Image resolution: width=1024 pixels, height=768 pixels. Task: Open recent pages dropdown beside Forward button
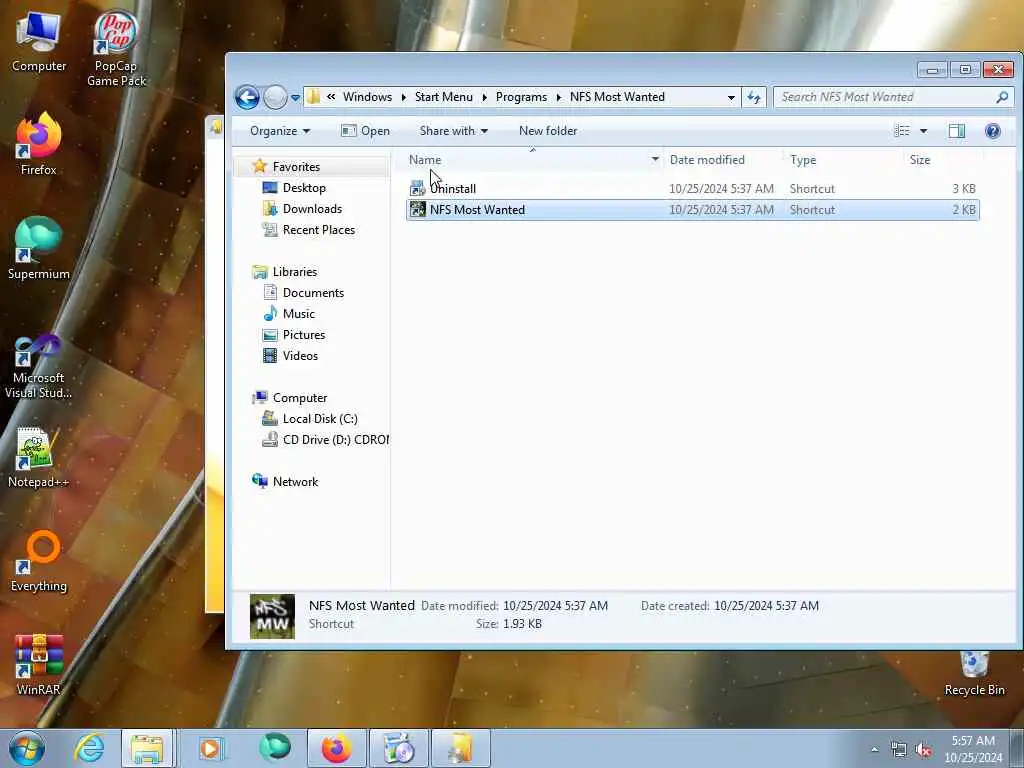(x=295, y=98)
